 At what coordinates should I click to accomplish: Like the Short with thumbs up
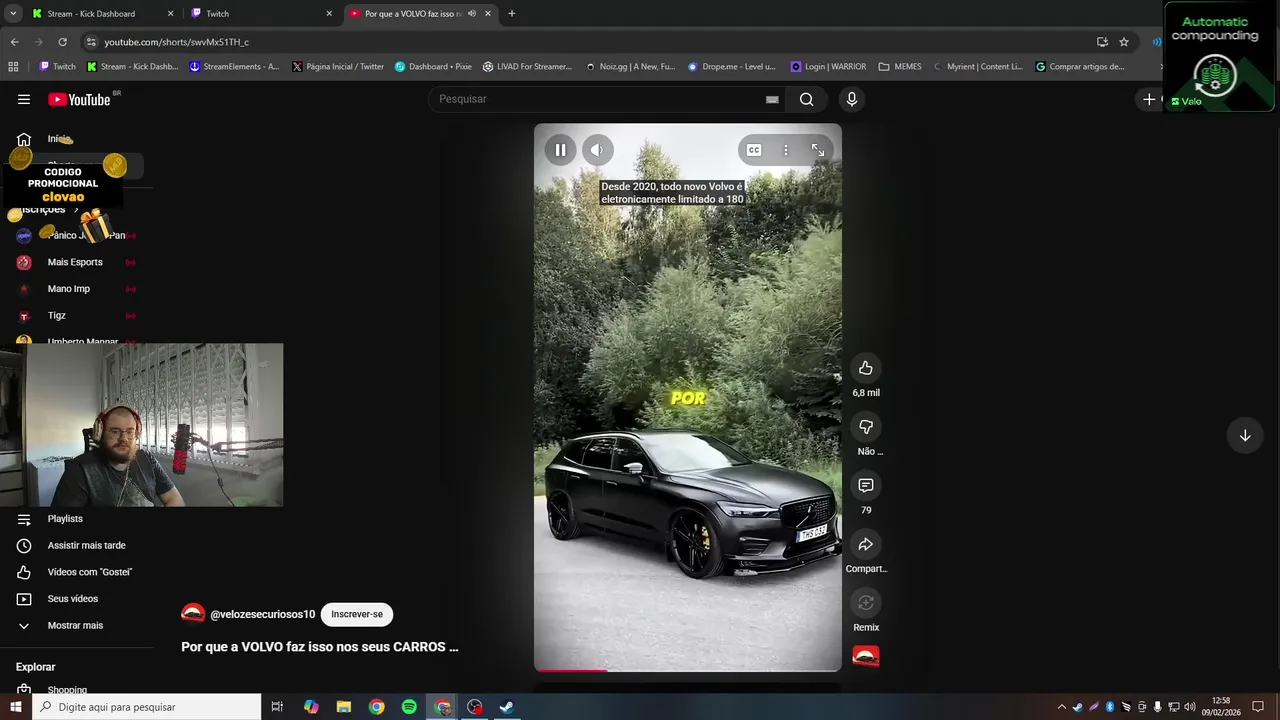pyautogui.click(x=866, y=368)
